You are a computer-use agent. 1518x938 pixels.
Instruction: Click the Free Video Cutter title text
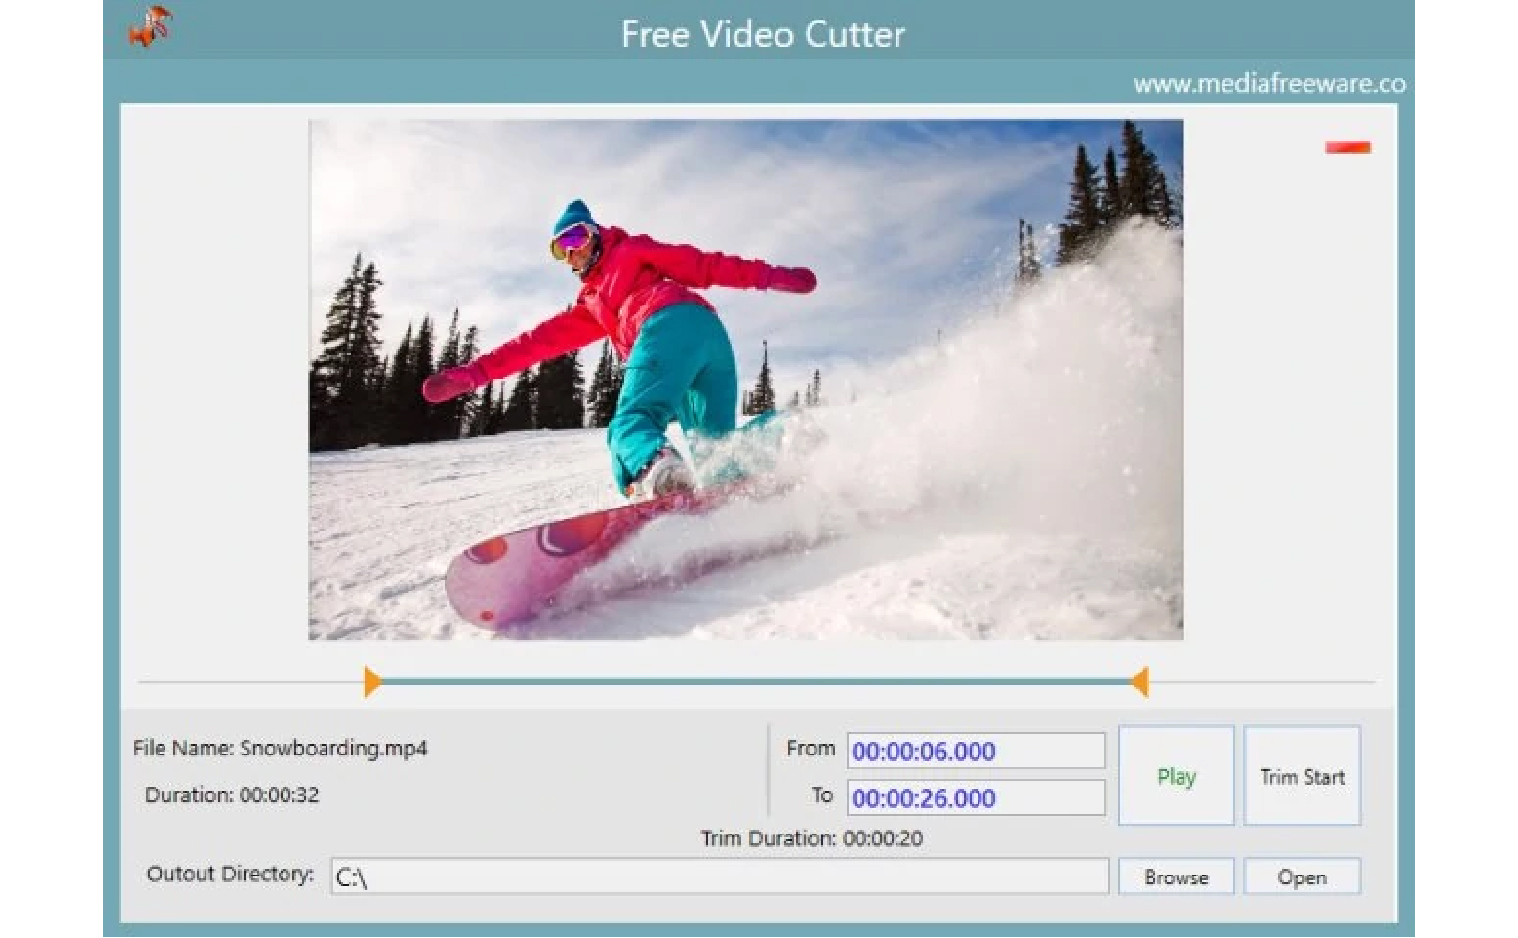click(763, 34)
